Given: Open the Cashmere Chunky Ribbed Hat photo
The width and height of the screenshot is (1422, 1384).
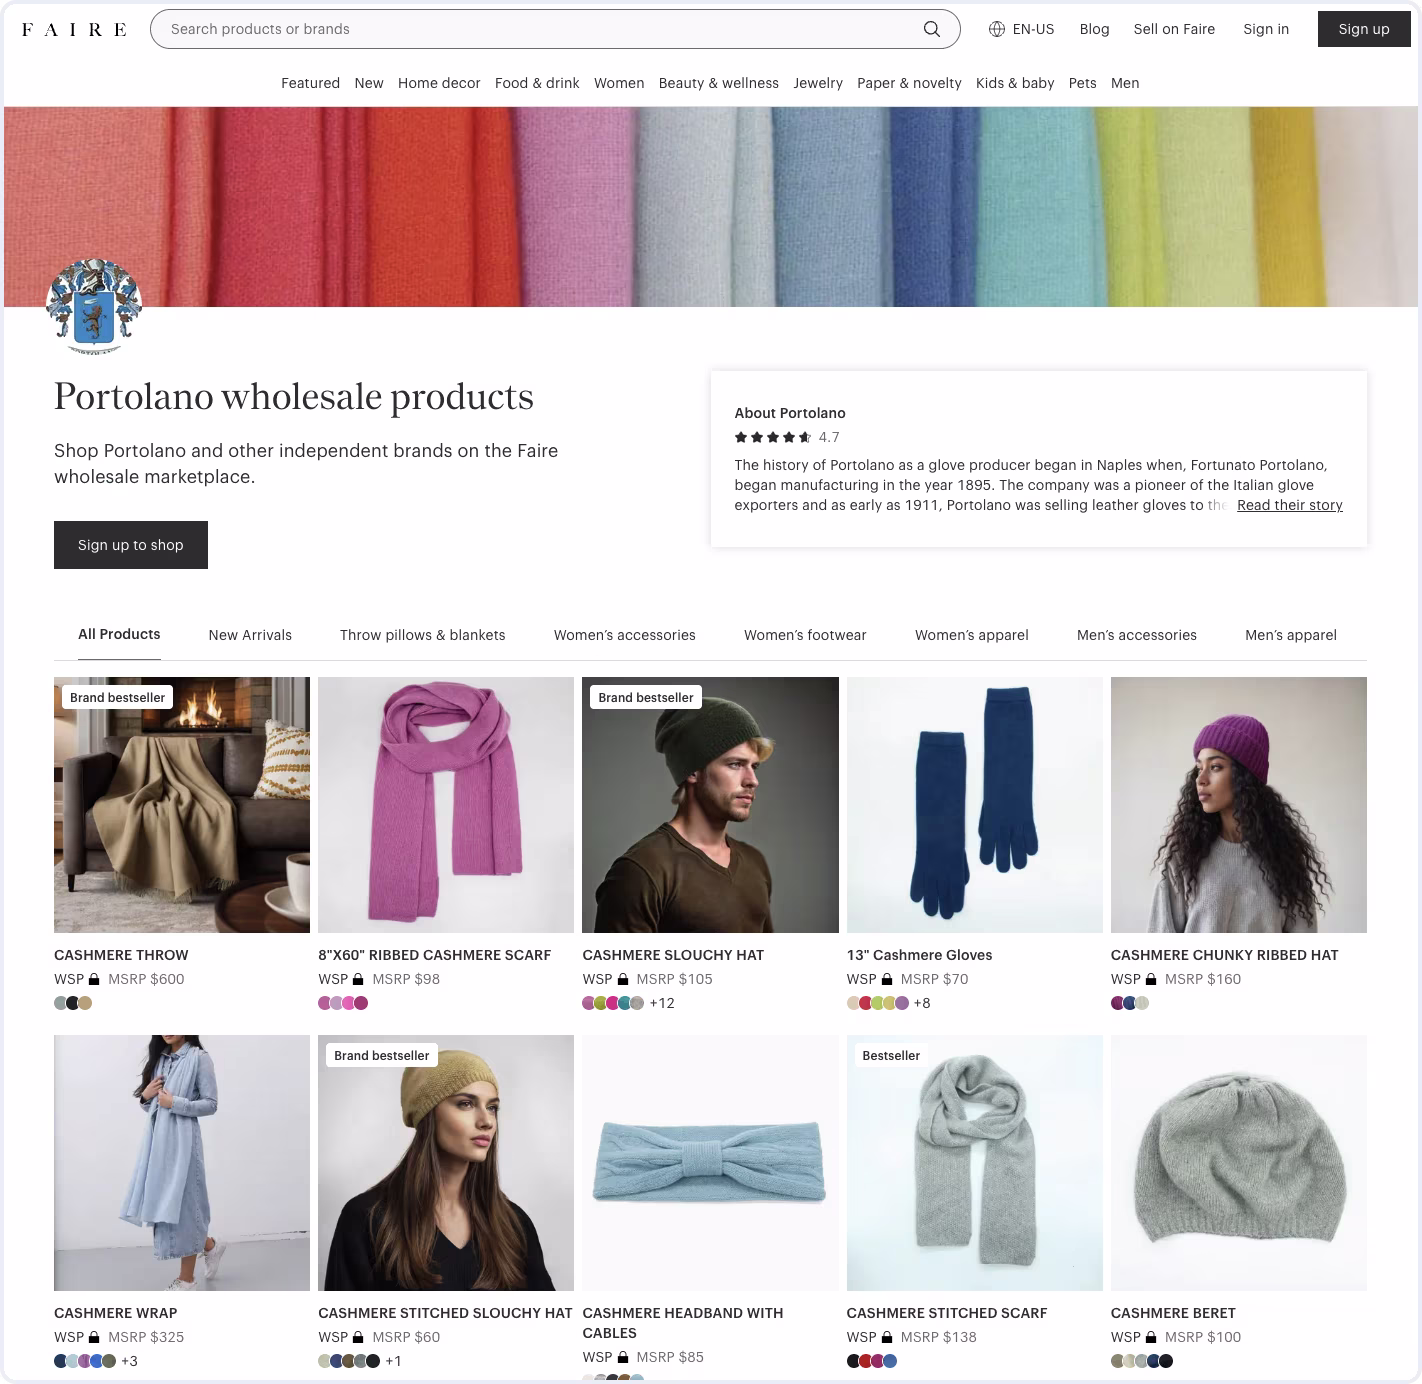Looking at the screenshot, I should [x=1238, y=805].
